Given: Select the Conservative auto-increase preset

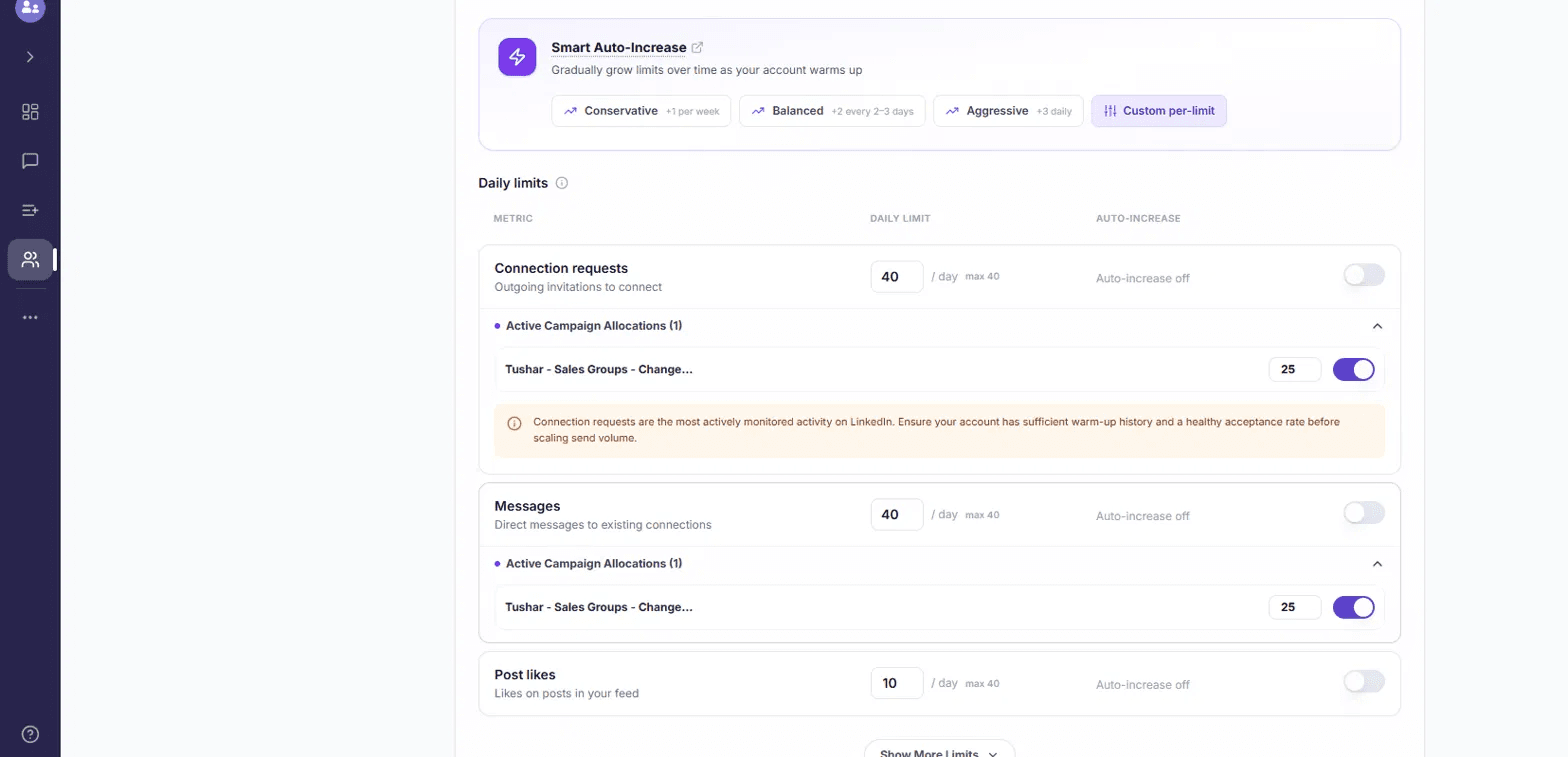Looking at the screenshot, I should 641,111.
